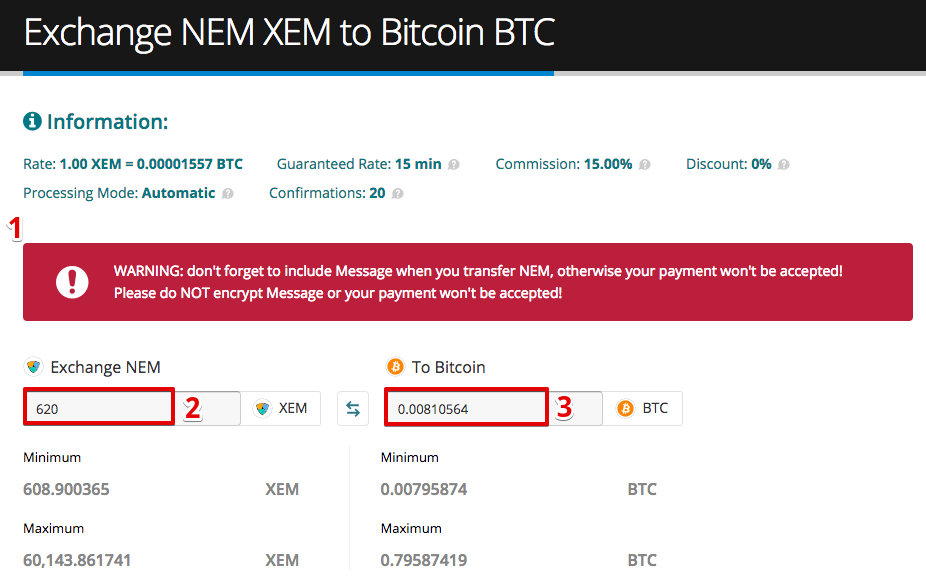Select the minimum 608.900365 XEM value

tap(66, 489)
